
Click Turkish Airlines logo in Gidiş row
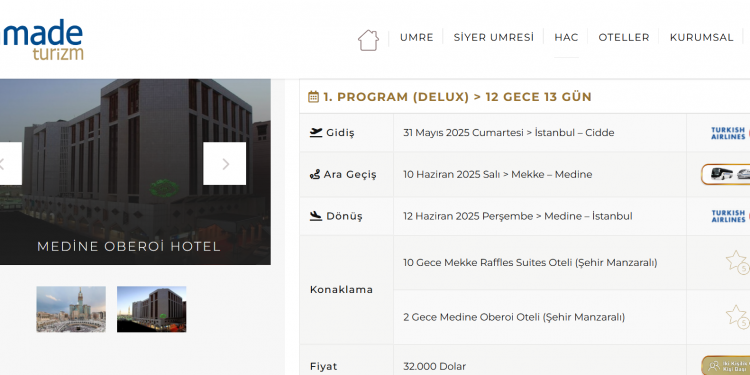click(x=730, y=133)
